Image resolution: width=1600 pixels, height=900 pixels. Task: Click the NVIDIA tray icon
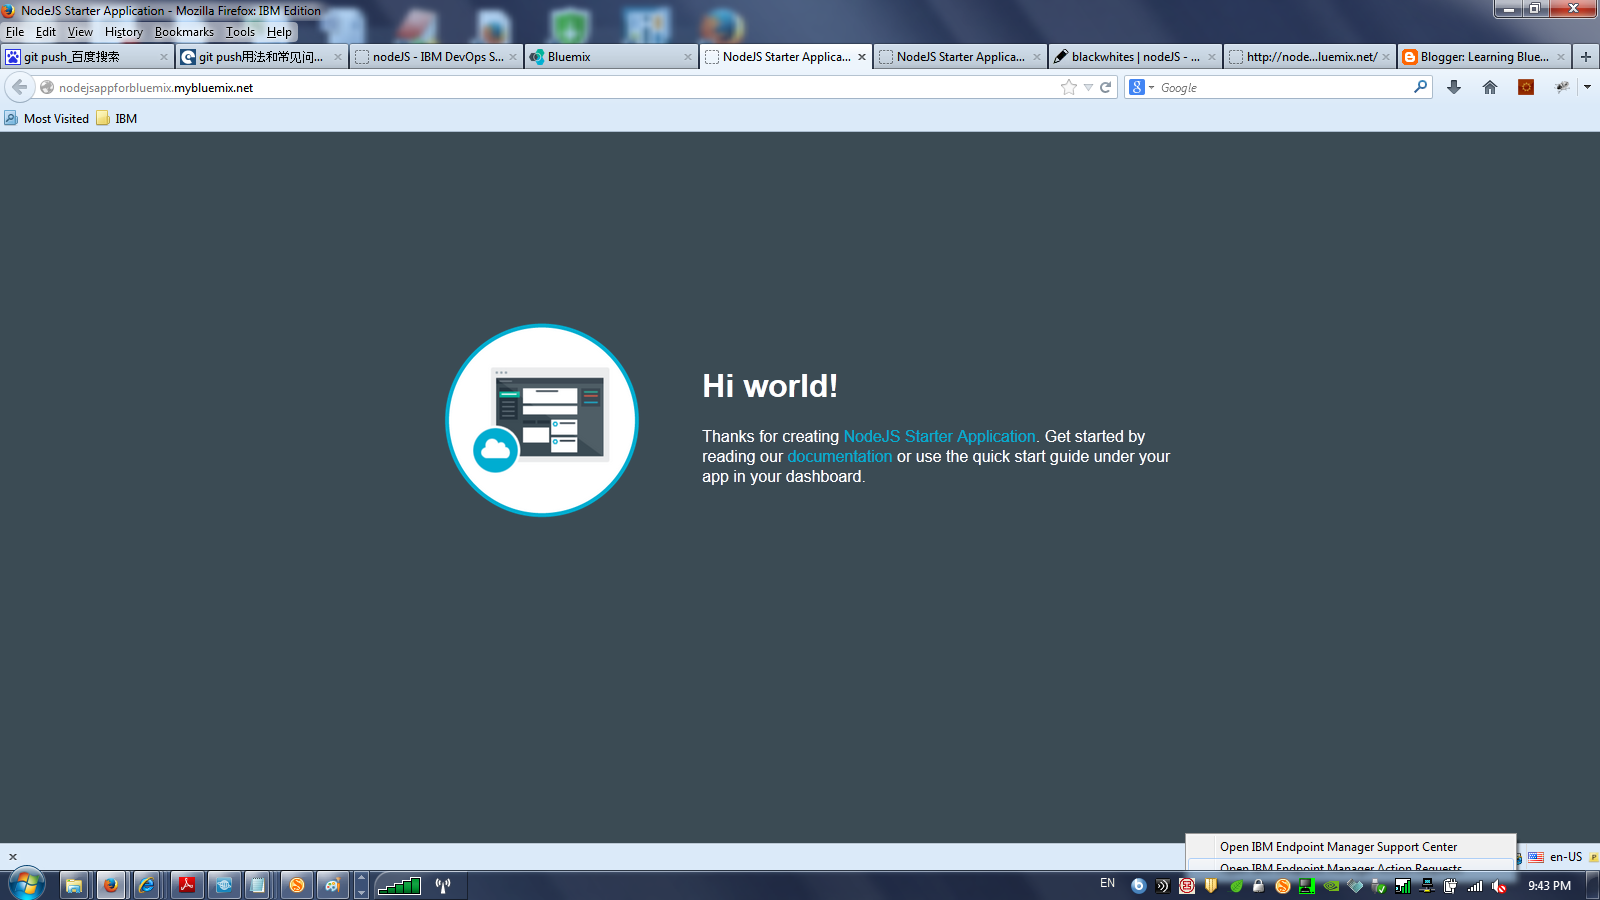1331,886
